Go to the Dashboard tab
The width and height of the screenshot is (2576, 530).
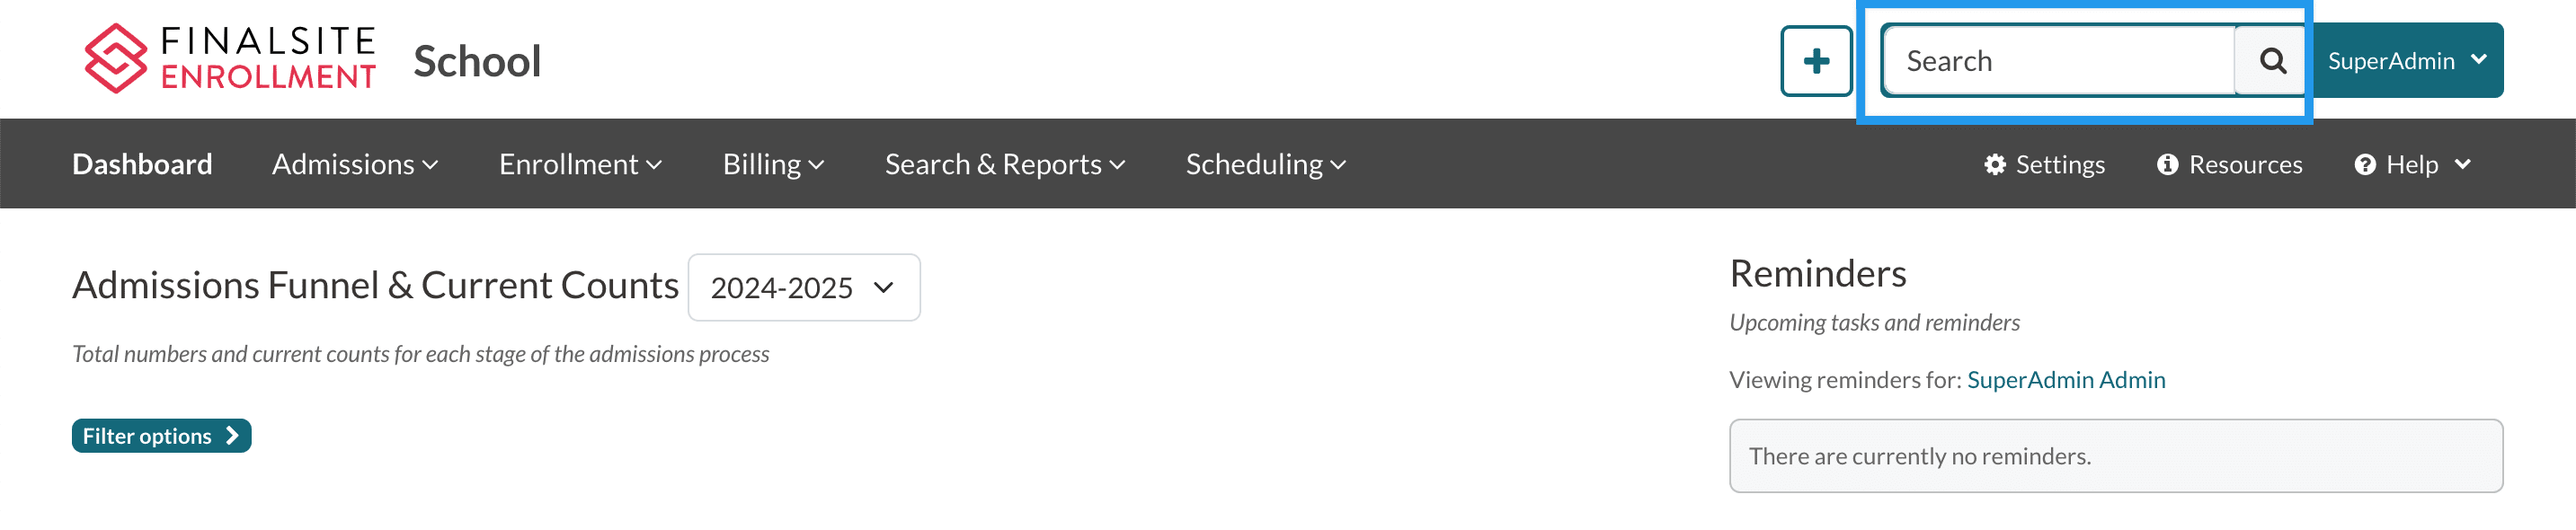(x=142, y=164)
